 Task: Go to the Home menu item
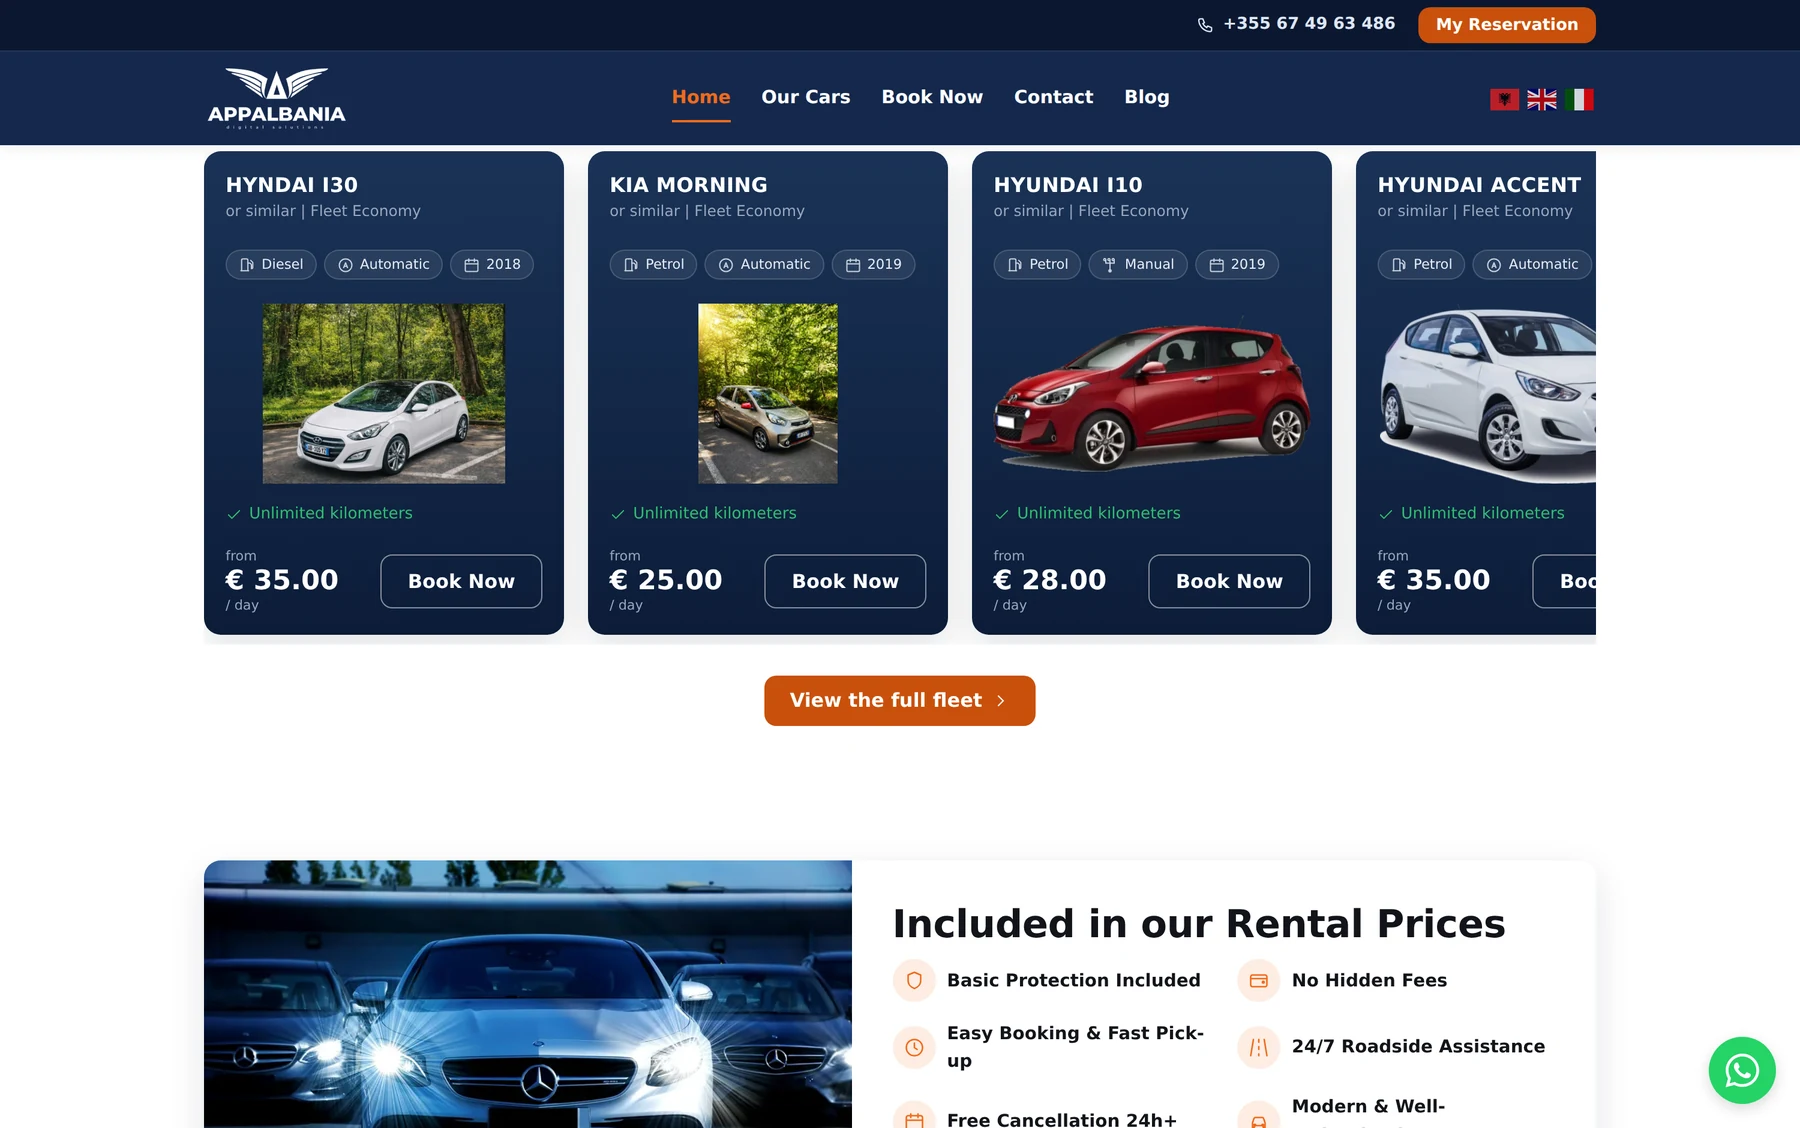(x=701, y=97)
